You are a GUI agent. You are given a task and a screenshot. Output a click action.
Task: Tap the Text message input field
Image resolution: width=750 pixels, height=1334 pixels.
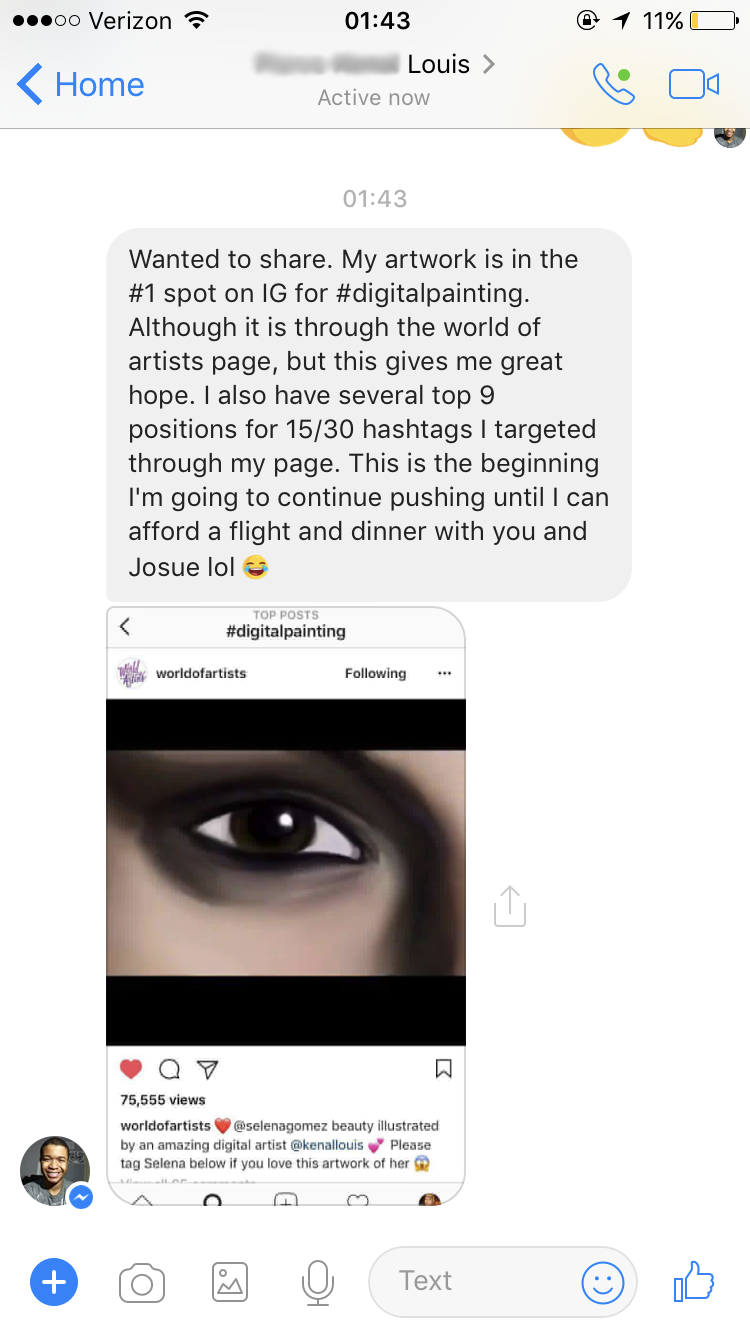pyautogui.click(x=503, y=1282)
